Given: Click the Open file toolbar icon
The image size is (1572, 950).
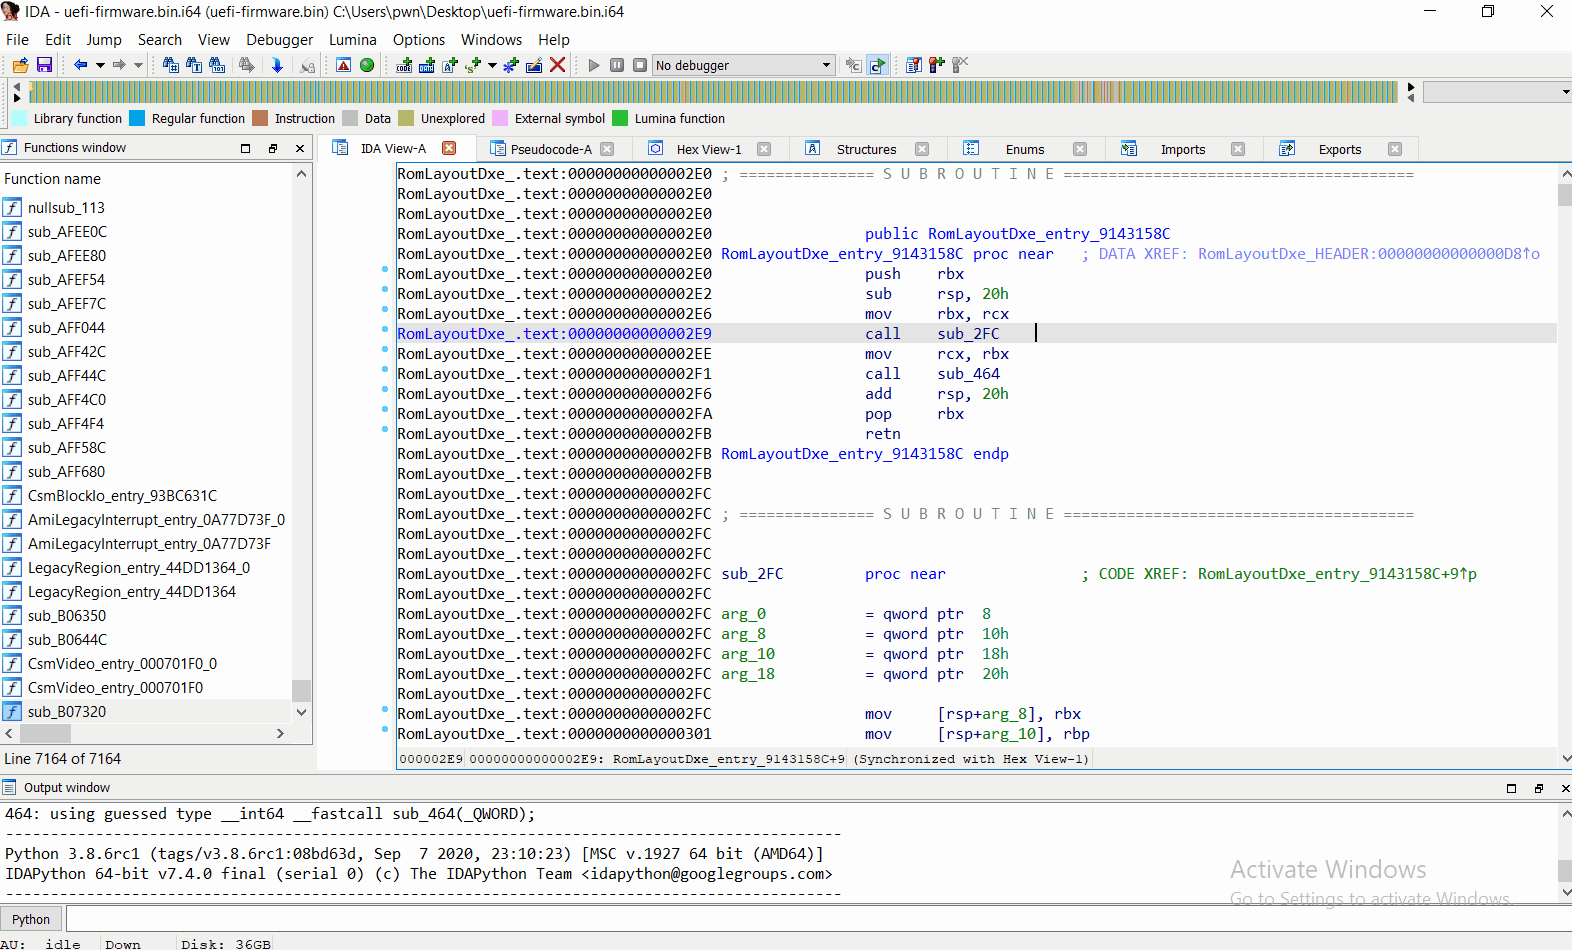Looking at the screenshot, I should click(20, 65).
